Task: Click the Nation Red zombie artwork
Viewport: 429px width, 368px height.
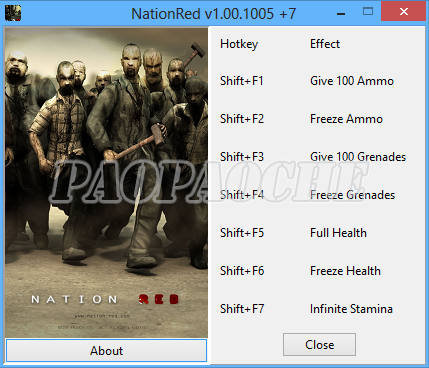Action: click(x=106, y=182)
